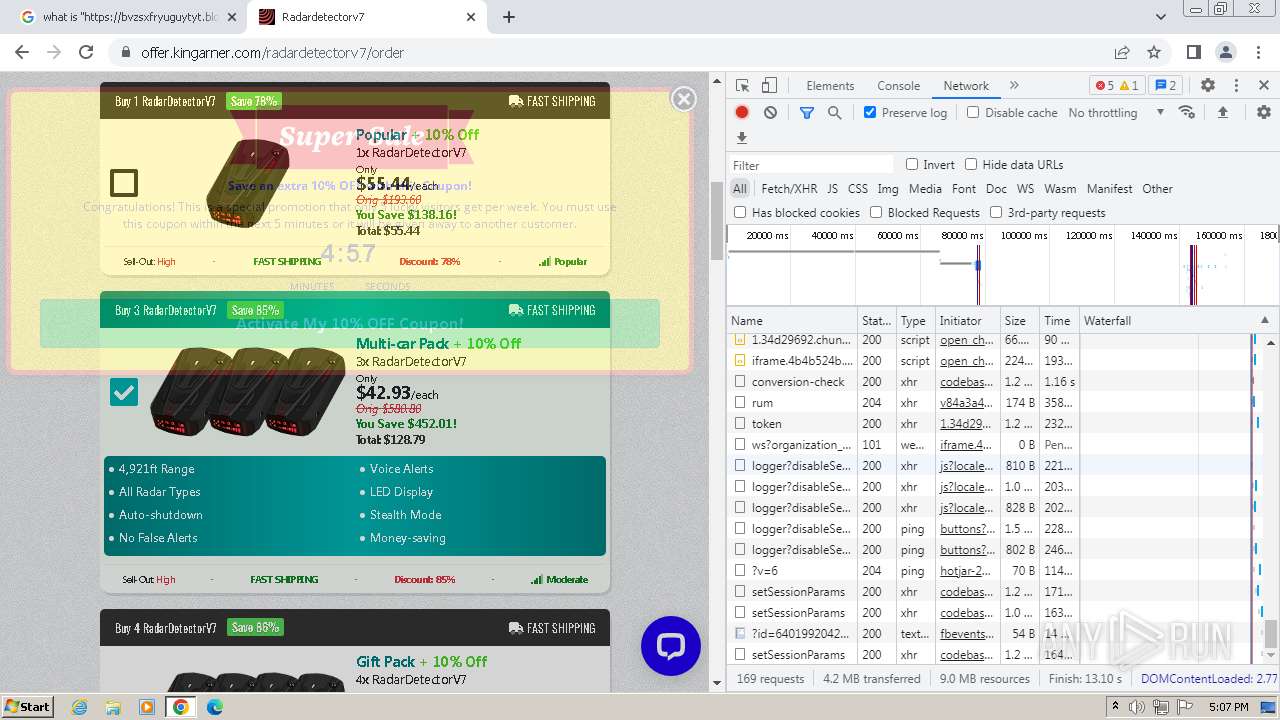Open the No throttling dropdown
1280x720 pixels.
pos(1116,113)
